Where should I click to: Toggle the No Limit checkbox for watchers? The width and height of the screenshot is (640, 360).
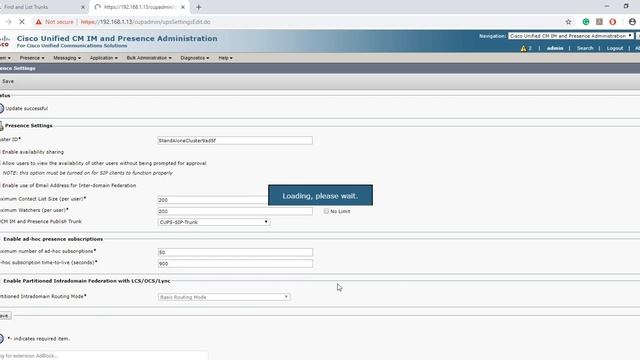326,211
